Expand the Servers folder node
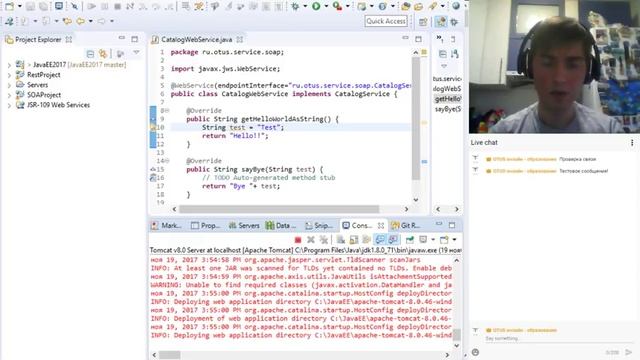Image resolution: width=640 pixels, height=360 pixels. 9,85
